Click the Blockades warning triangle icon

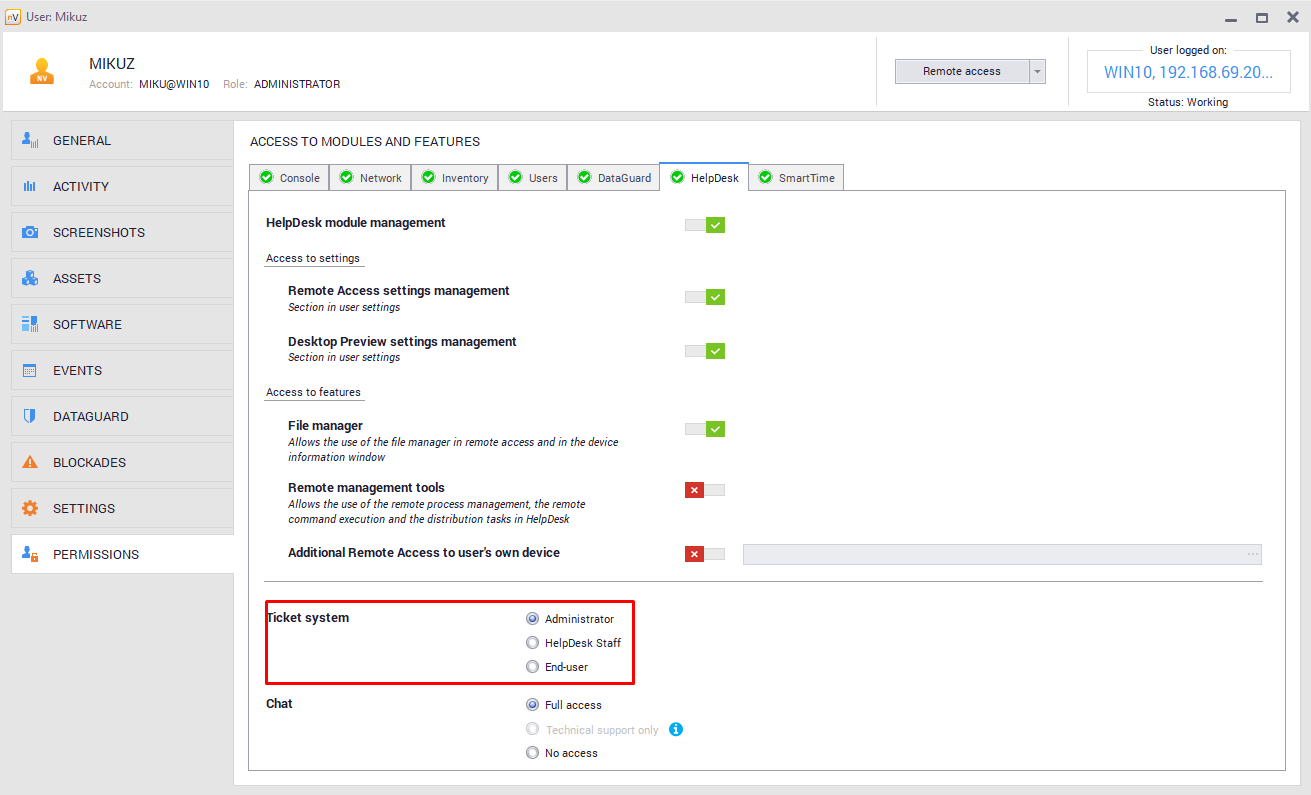coord(30,462)
